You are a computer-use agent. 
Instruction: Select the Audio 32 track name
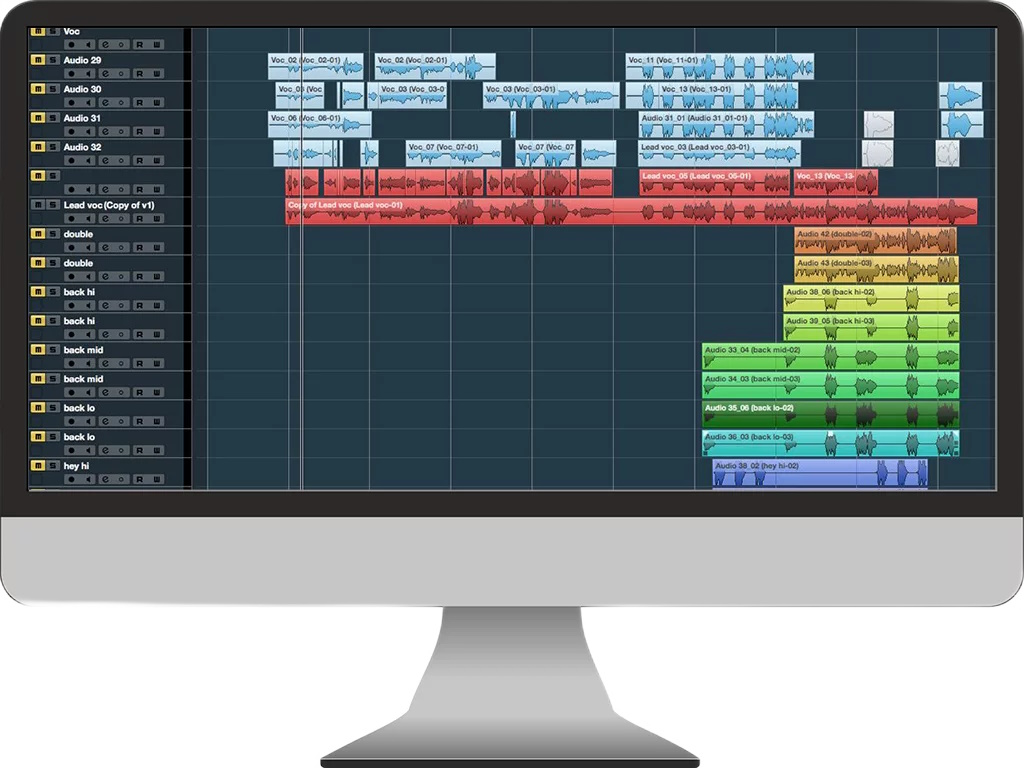pos(82,147)
